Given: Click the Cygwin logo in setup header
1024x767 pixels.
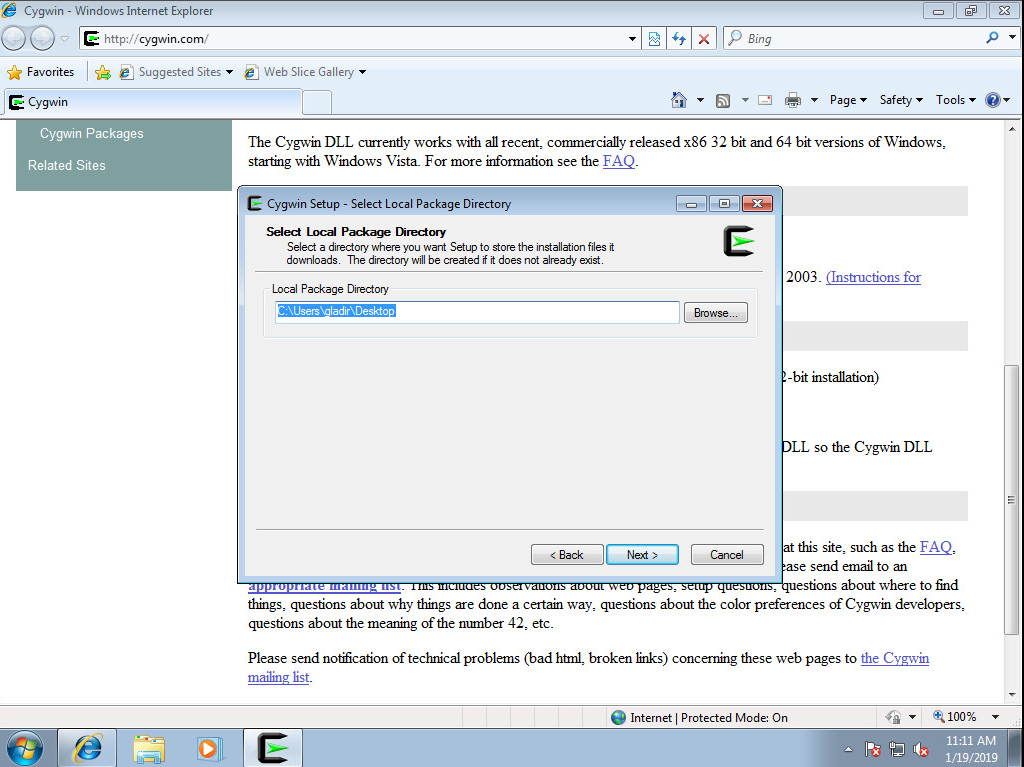Looking at the screenshot, I should pos(739,241).
